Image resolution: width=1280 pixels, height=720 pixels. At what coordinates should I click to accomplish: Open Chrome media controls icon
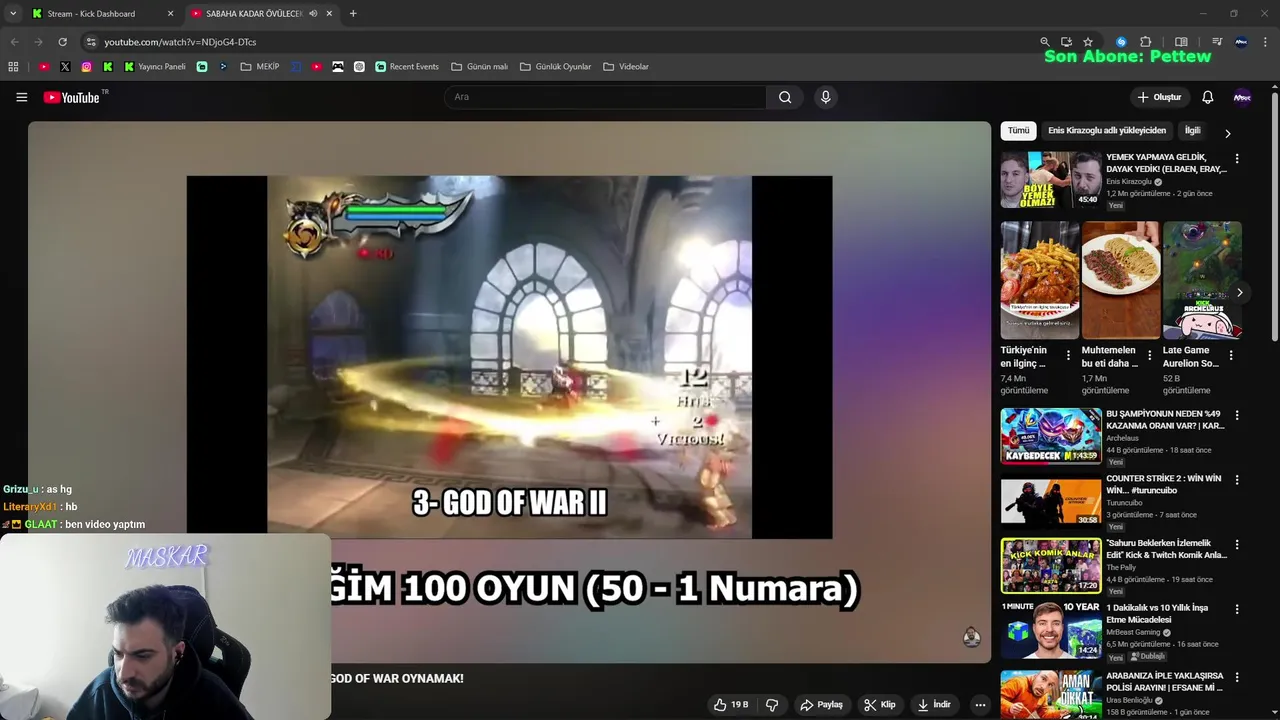click(x=1217, y=42)
